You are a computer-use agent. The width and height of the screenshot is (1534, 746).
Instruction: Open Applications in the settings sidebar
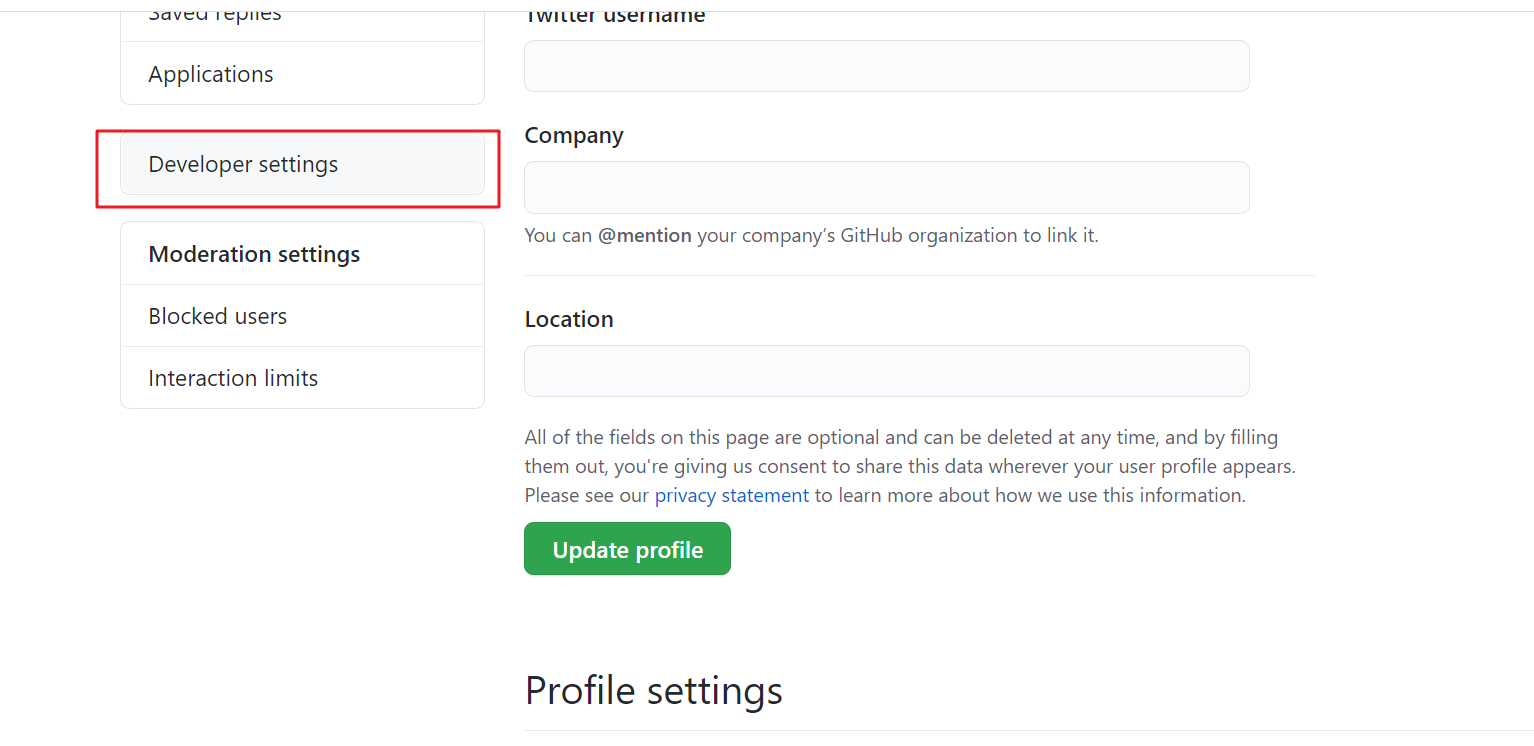[x=302, y=74]
